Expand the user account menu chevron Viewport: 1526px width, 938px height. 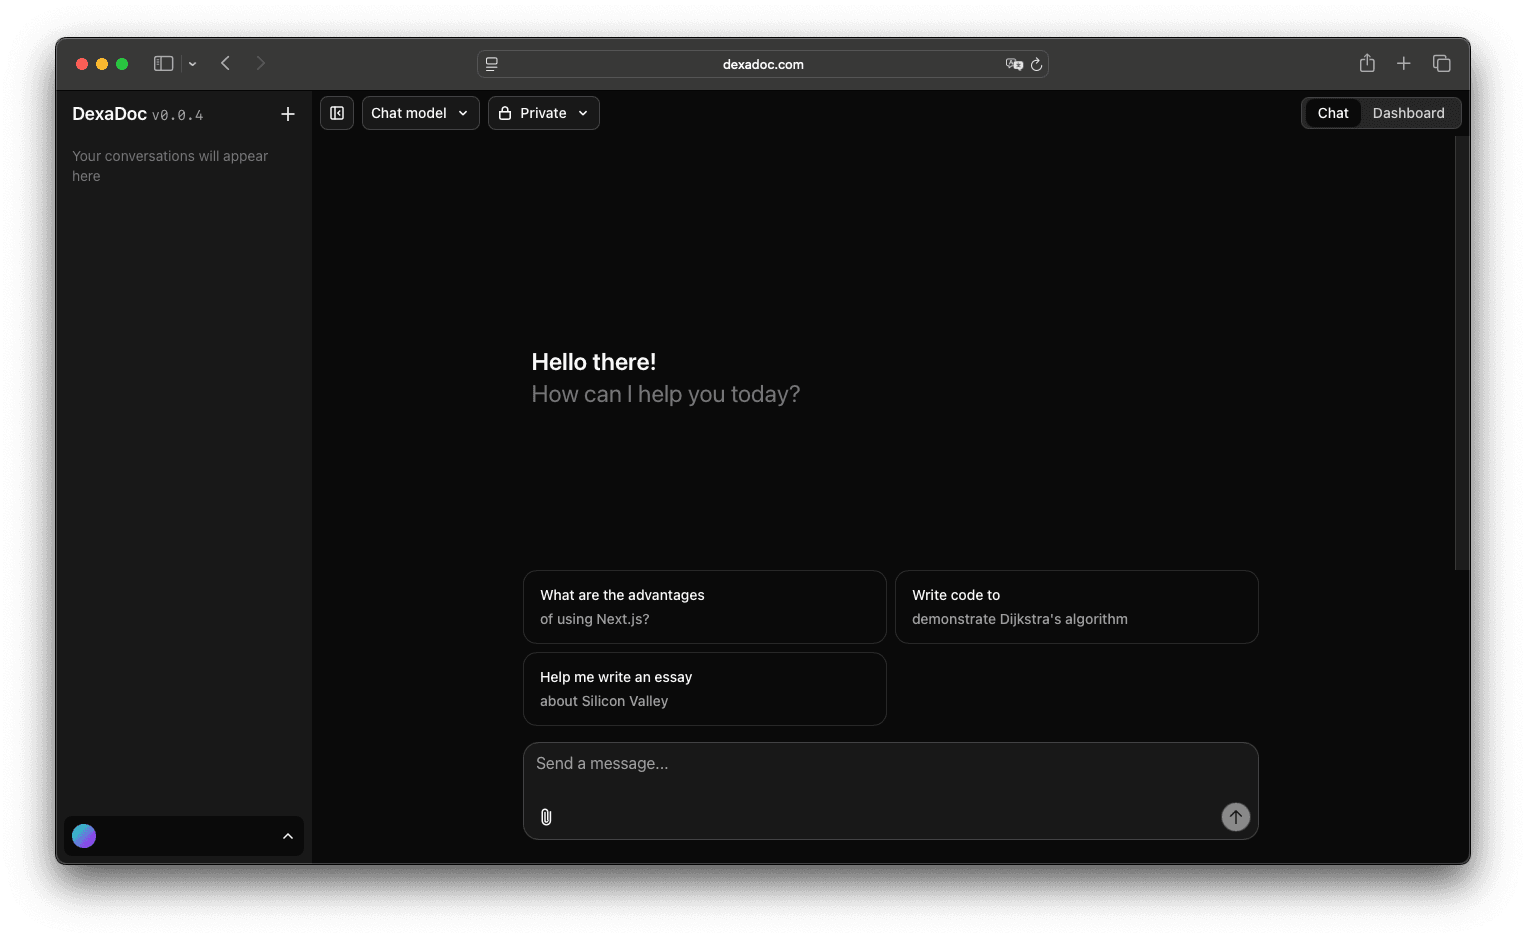click(x=288, y=836)
